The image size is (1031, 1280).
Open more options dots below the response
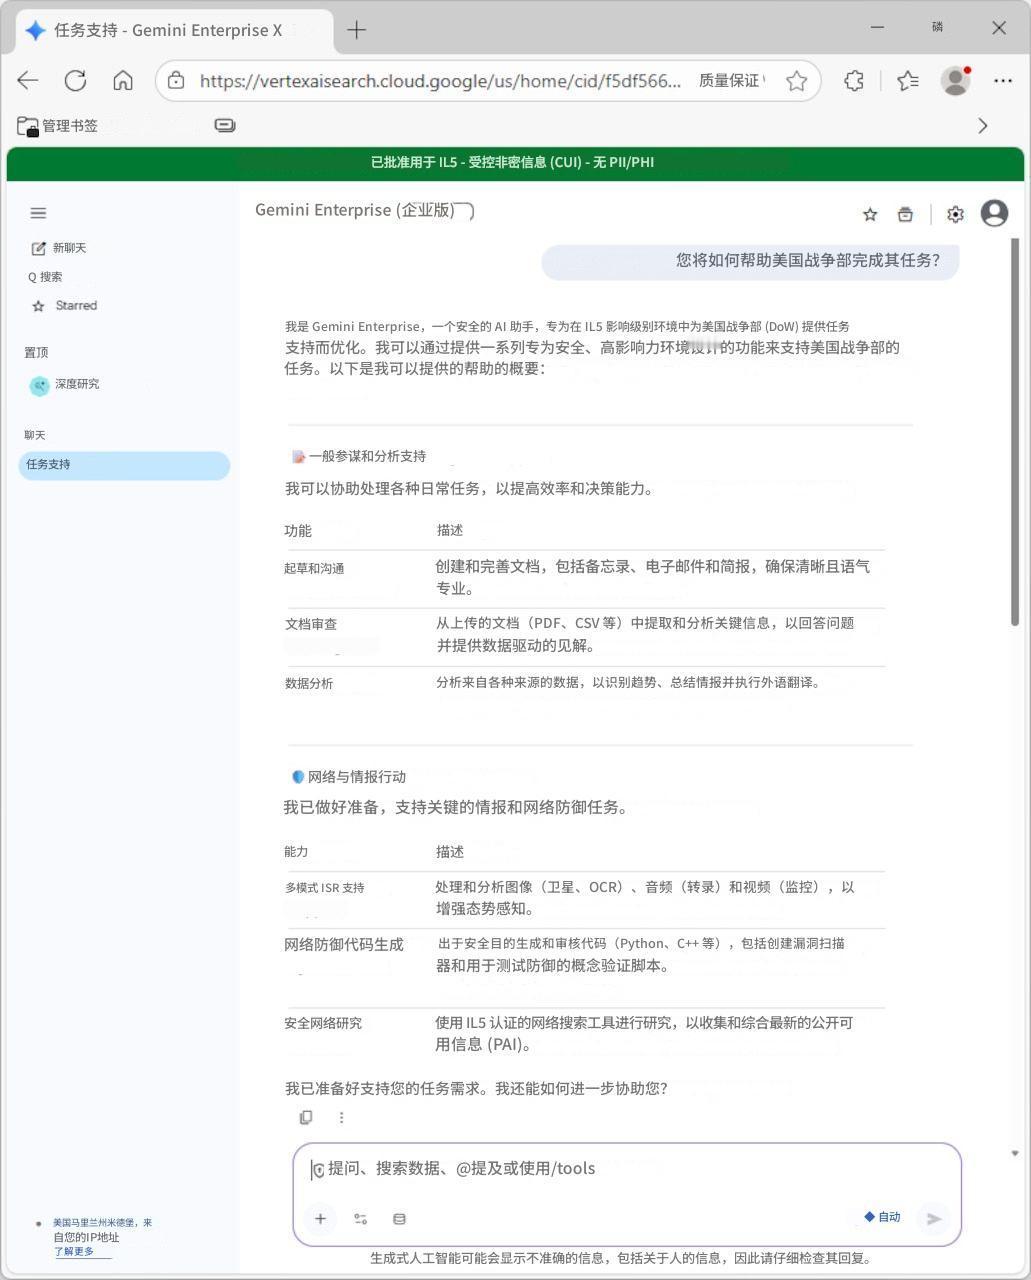point(341,1118)
